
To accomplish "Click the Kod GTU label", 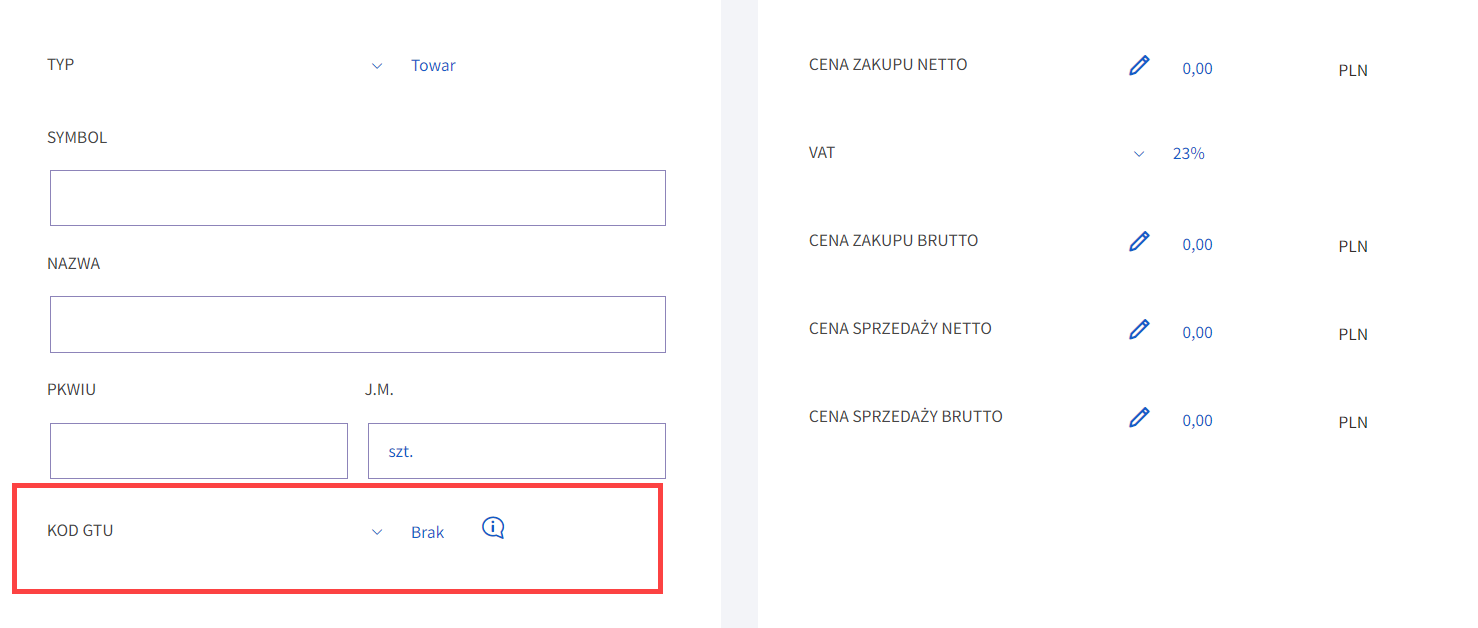I will 80,531.
